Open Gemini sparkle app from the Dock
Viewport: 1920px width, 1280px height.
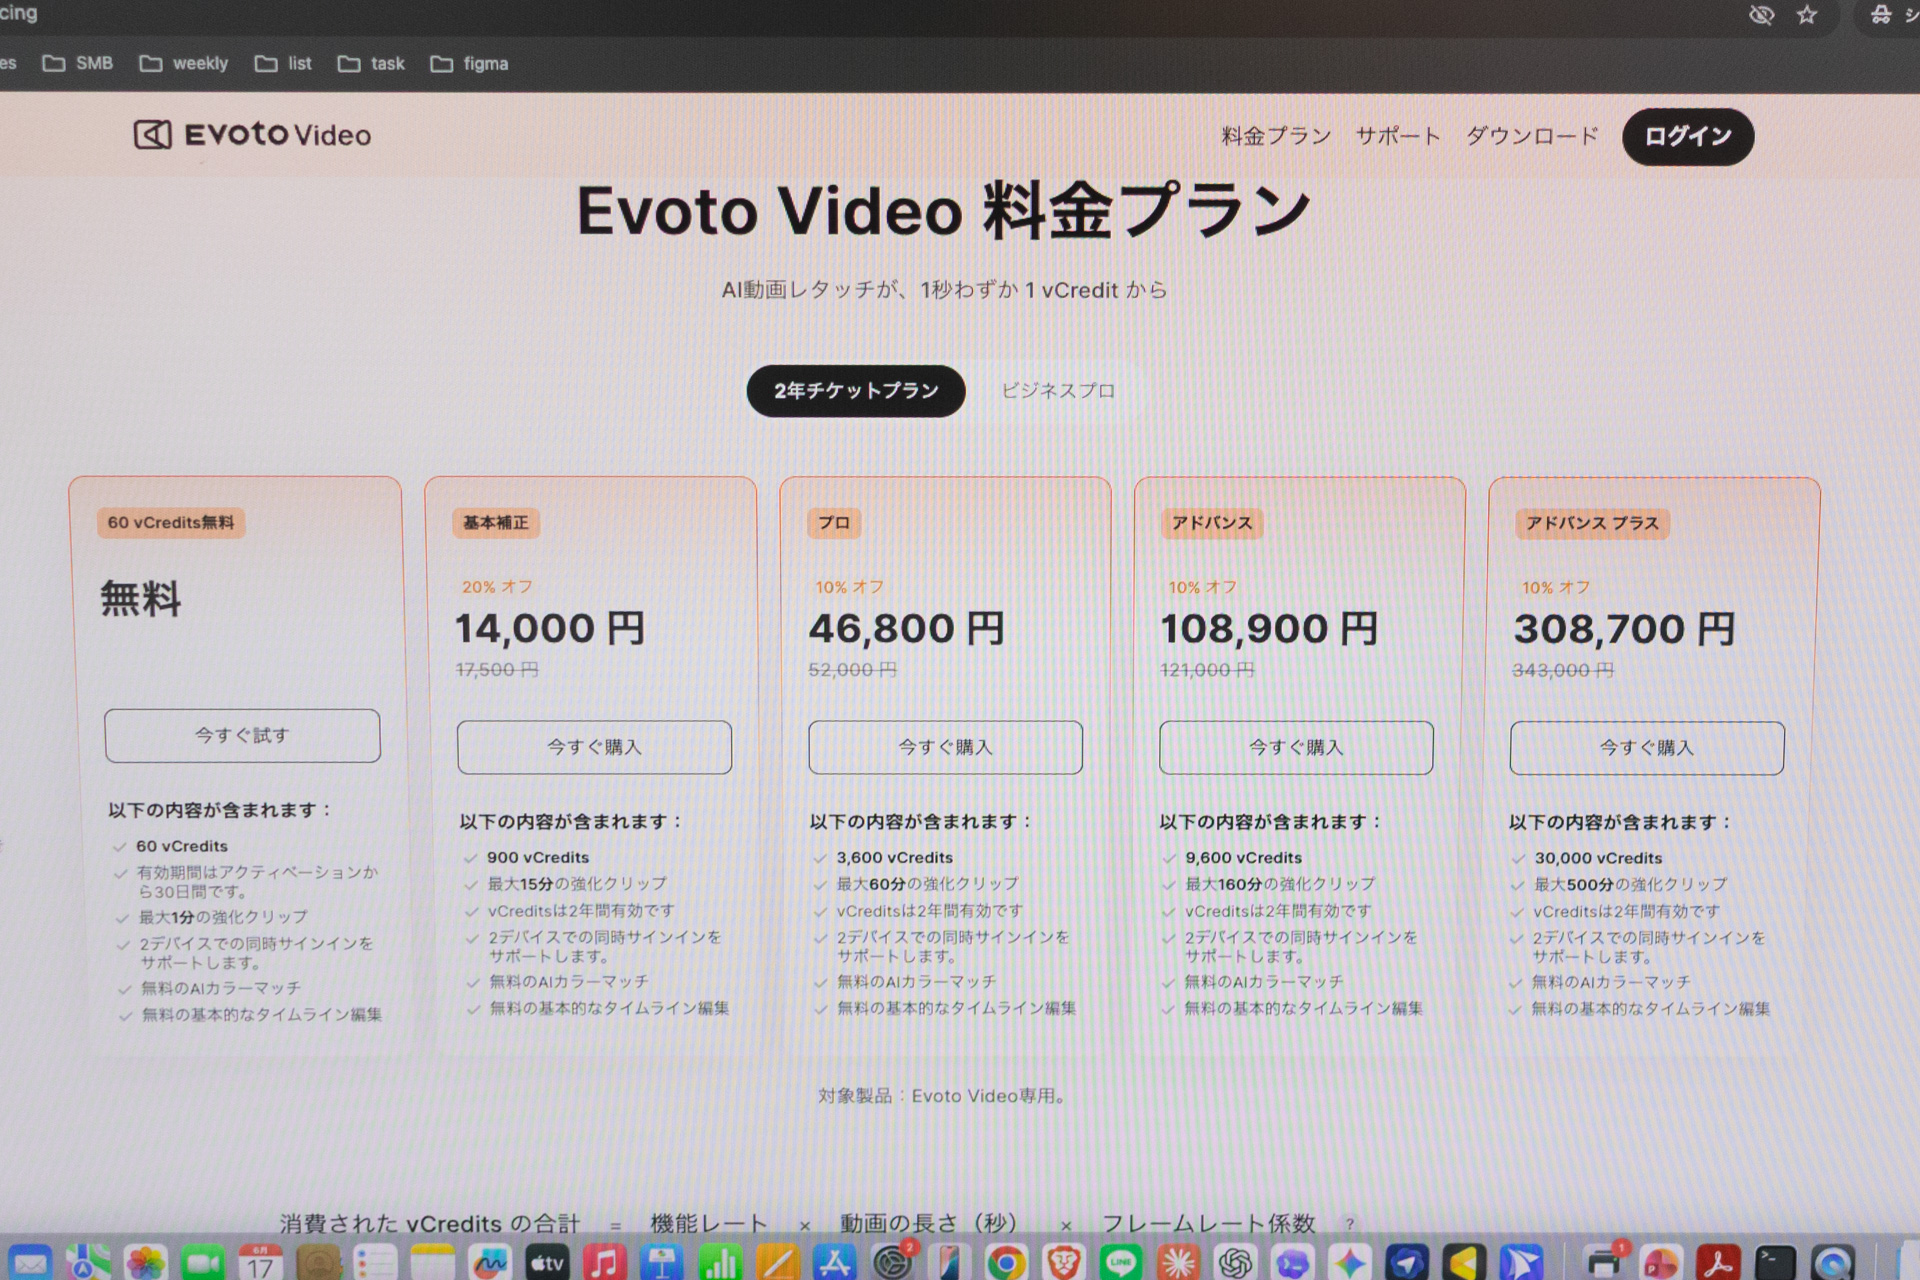click(x=1350, y=1263)
